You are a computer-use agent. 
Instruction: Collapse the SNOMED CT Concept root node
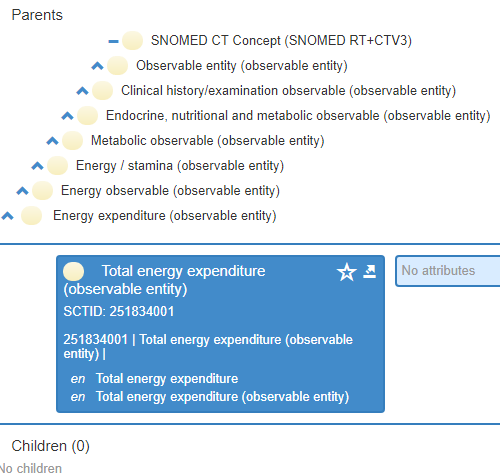coord(113,41)
